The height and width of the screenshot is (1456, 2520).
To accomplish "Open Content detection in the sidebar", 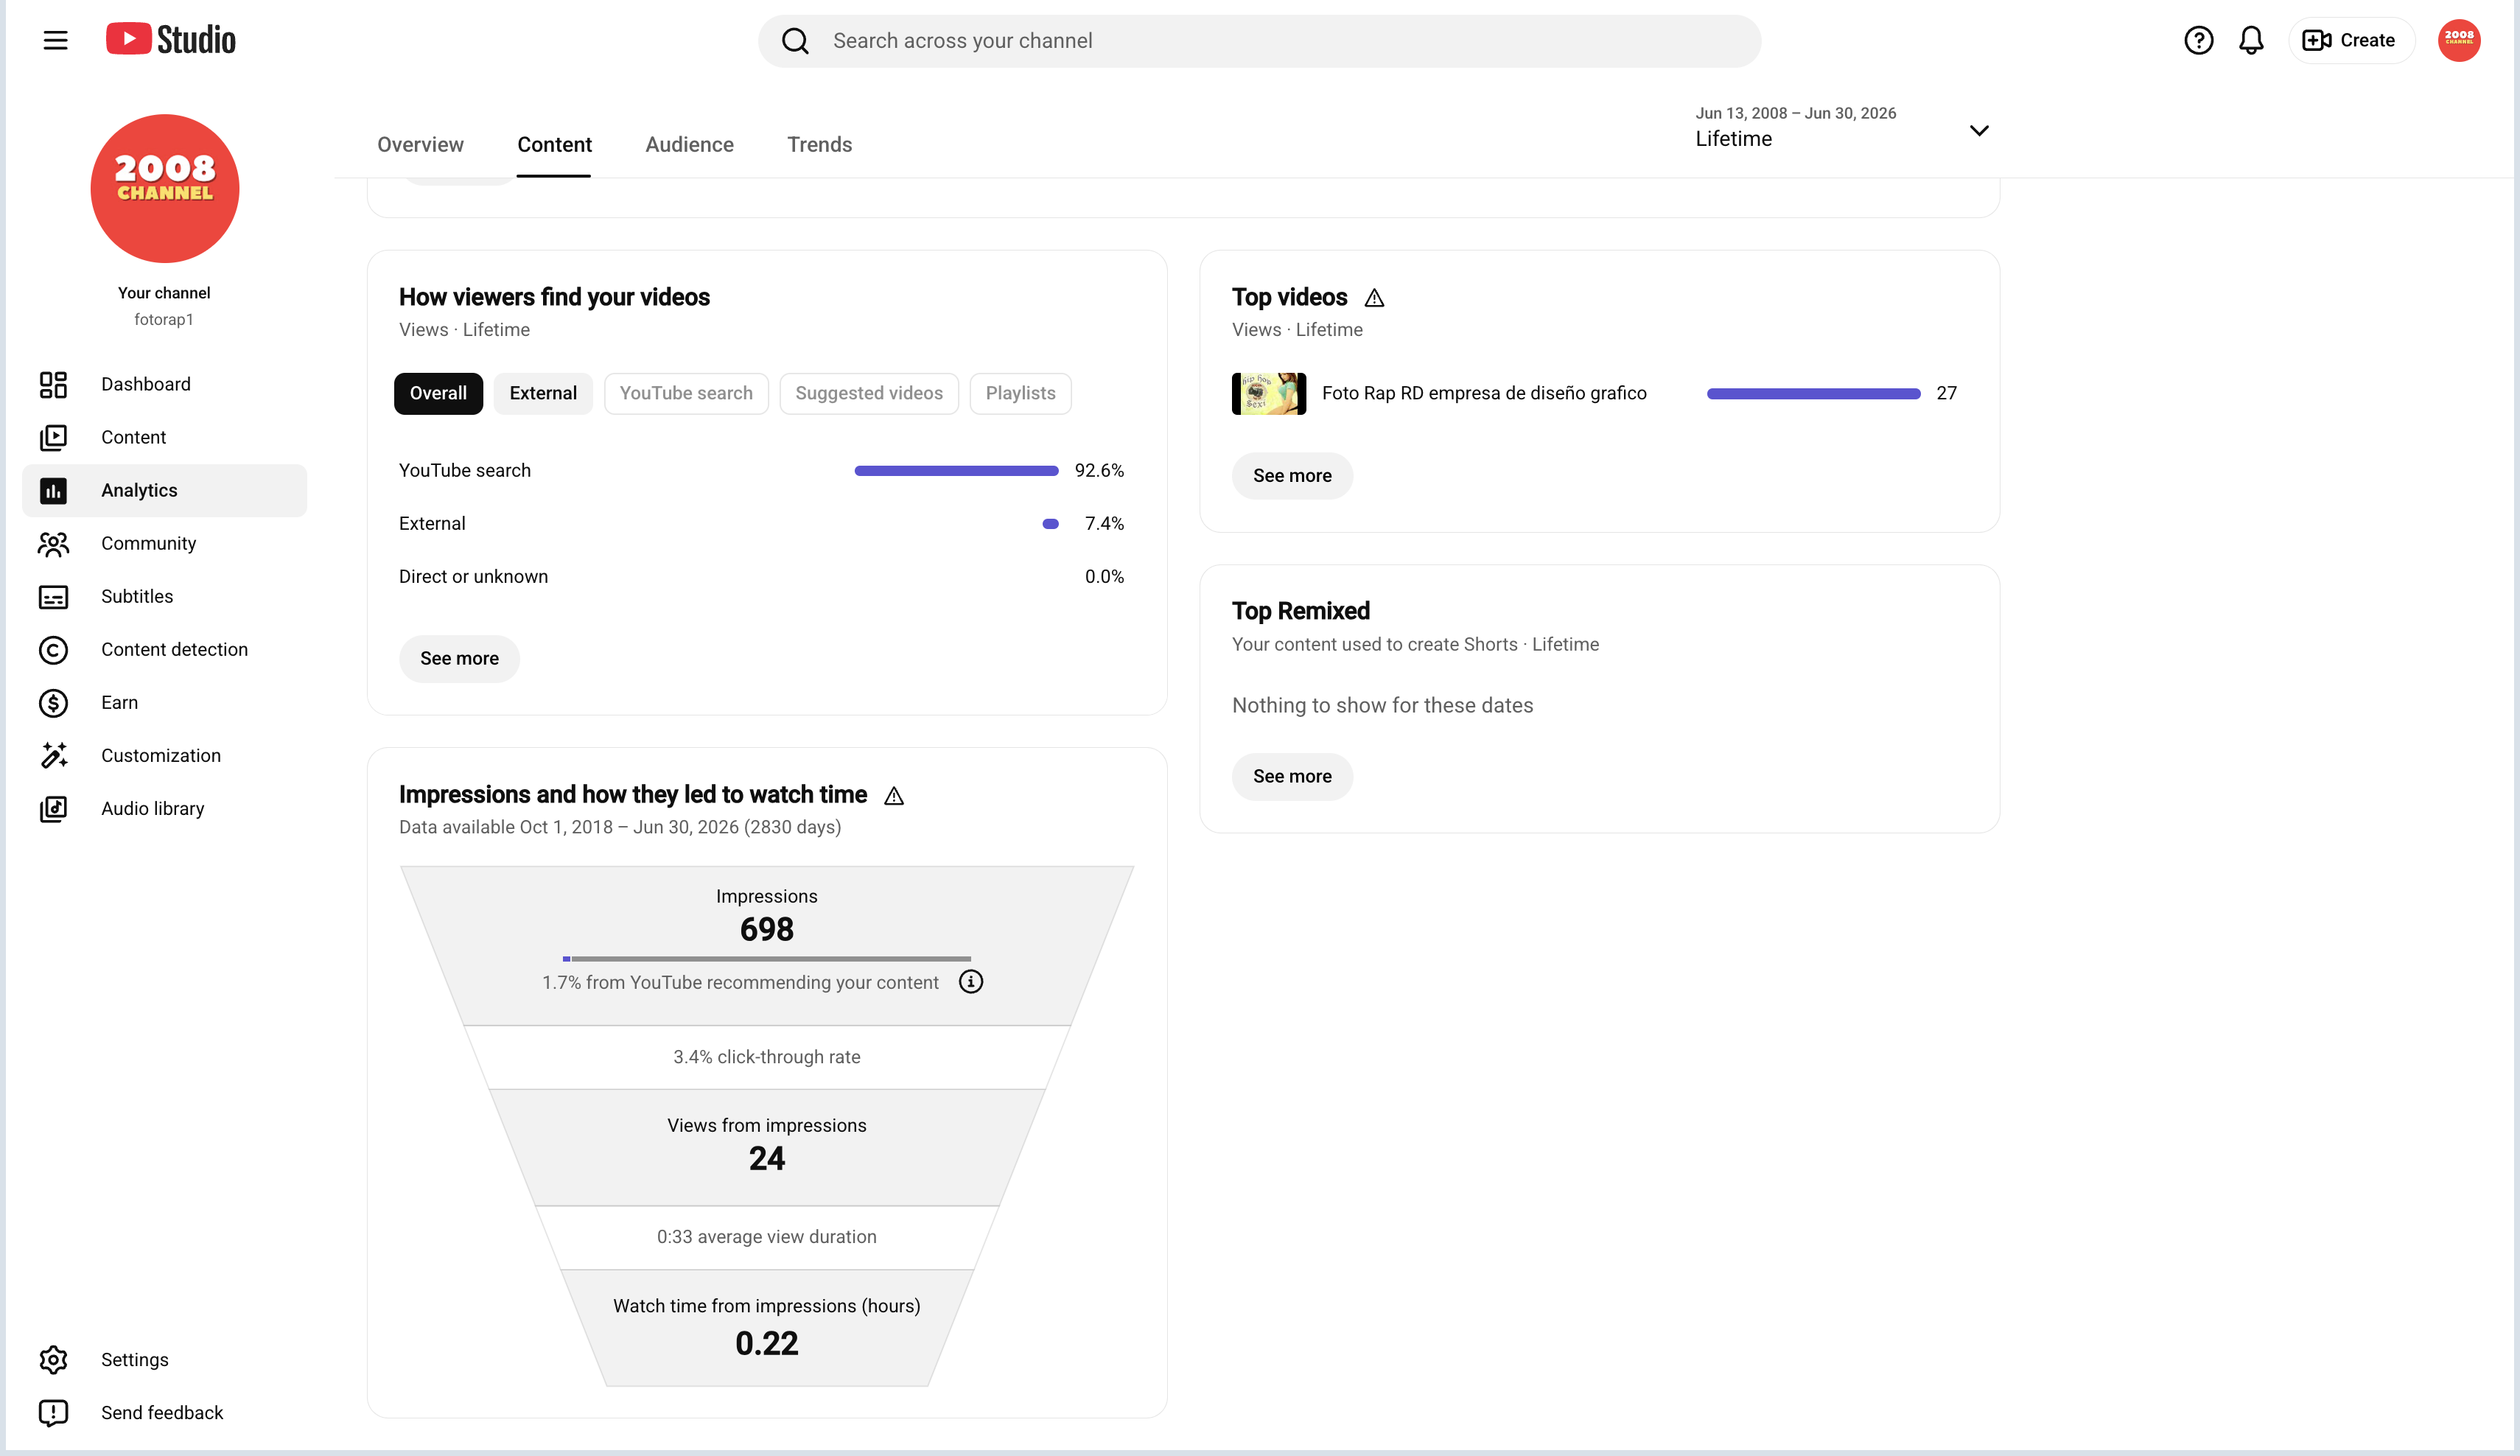I will 165,649.
